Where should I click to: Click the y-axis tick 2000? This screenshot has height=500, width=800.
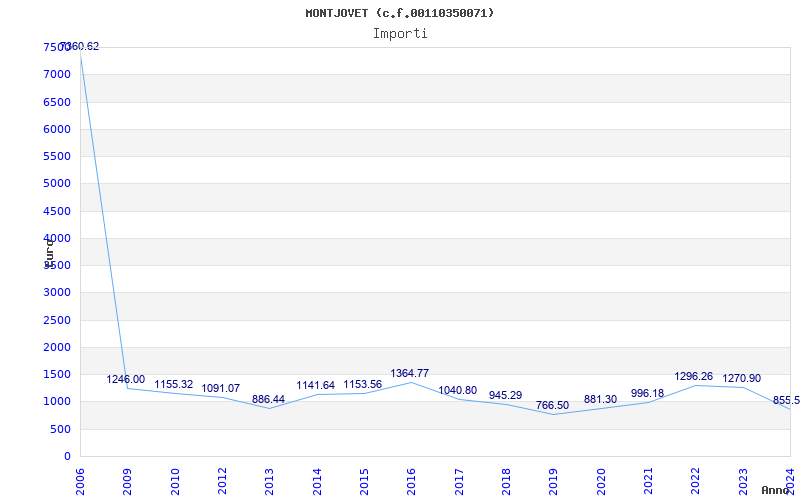(57, 347)
